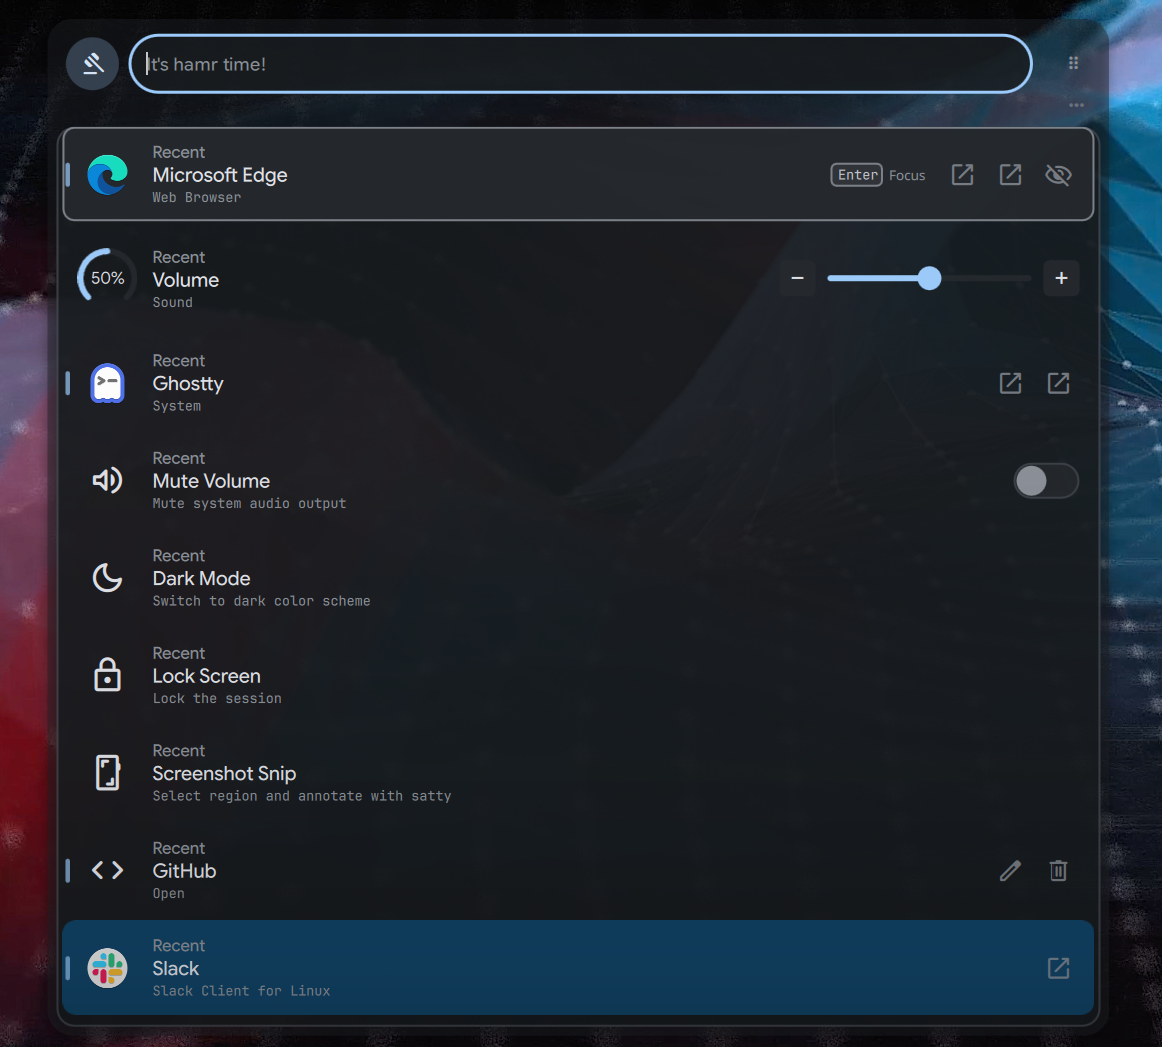Click the Screenshot Snip icon
1162x1047 pixels.
[x=107, y=772]
